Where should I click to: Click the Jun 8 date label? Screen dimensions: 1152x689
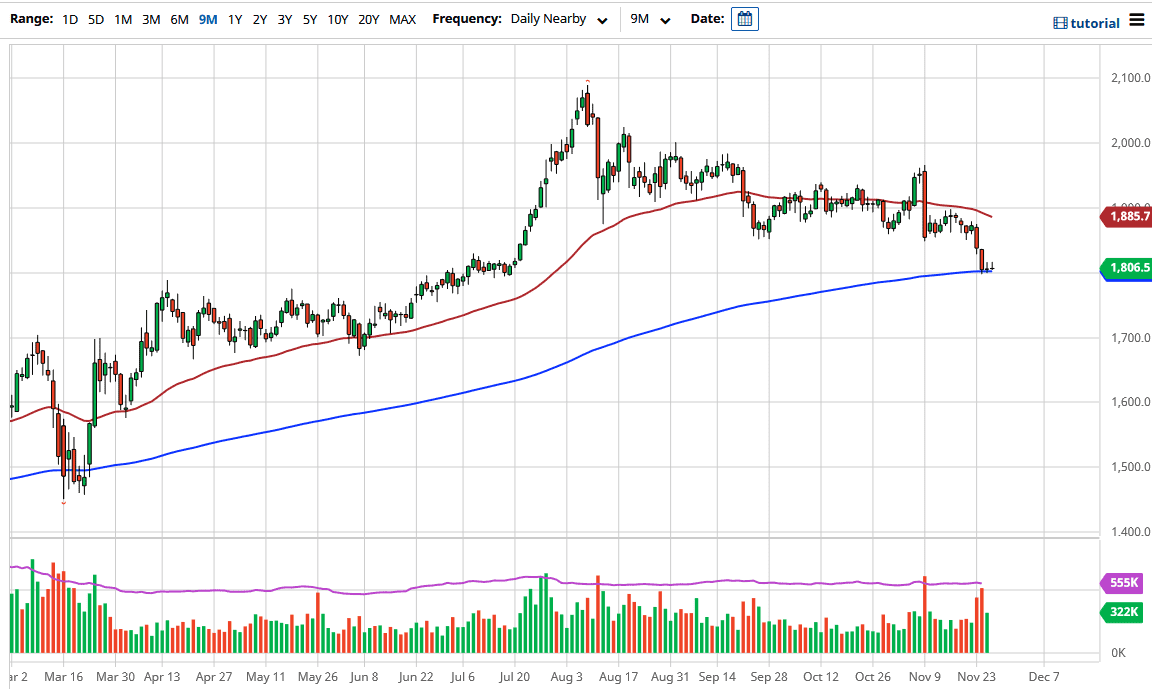click(x=364, y=677)
